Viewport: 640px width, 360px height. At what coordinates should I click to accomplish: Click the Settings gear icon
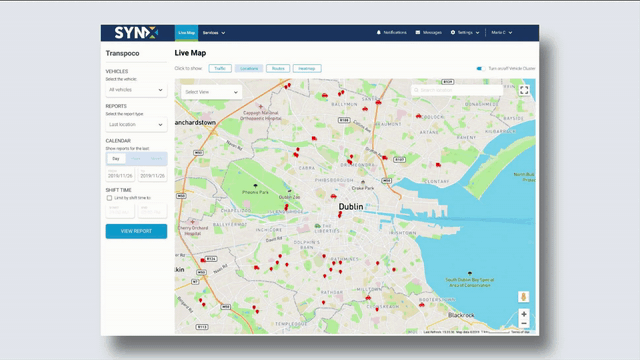point(453,32)
